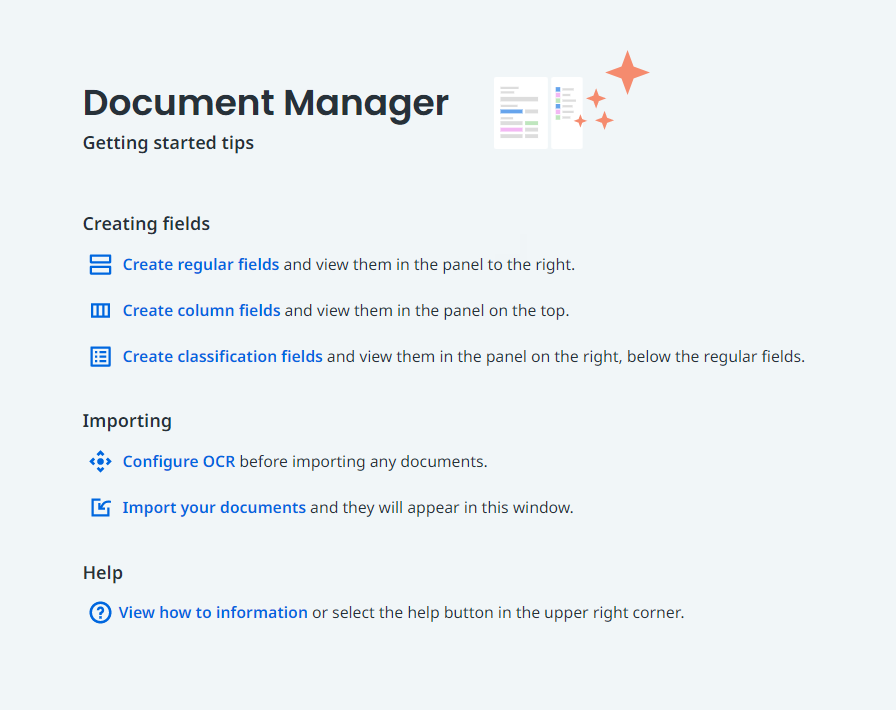Open the "View how to information" link
The image size is (896, 710).
(x=213, y=612)
